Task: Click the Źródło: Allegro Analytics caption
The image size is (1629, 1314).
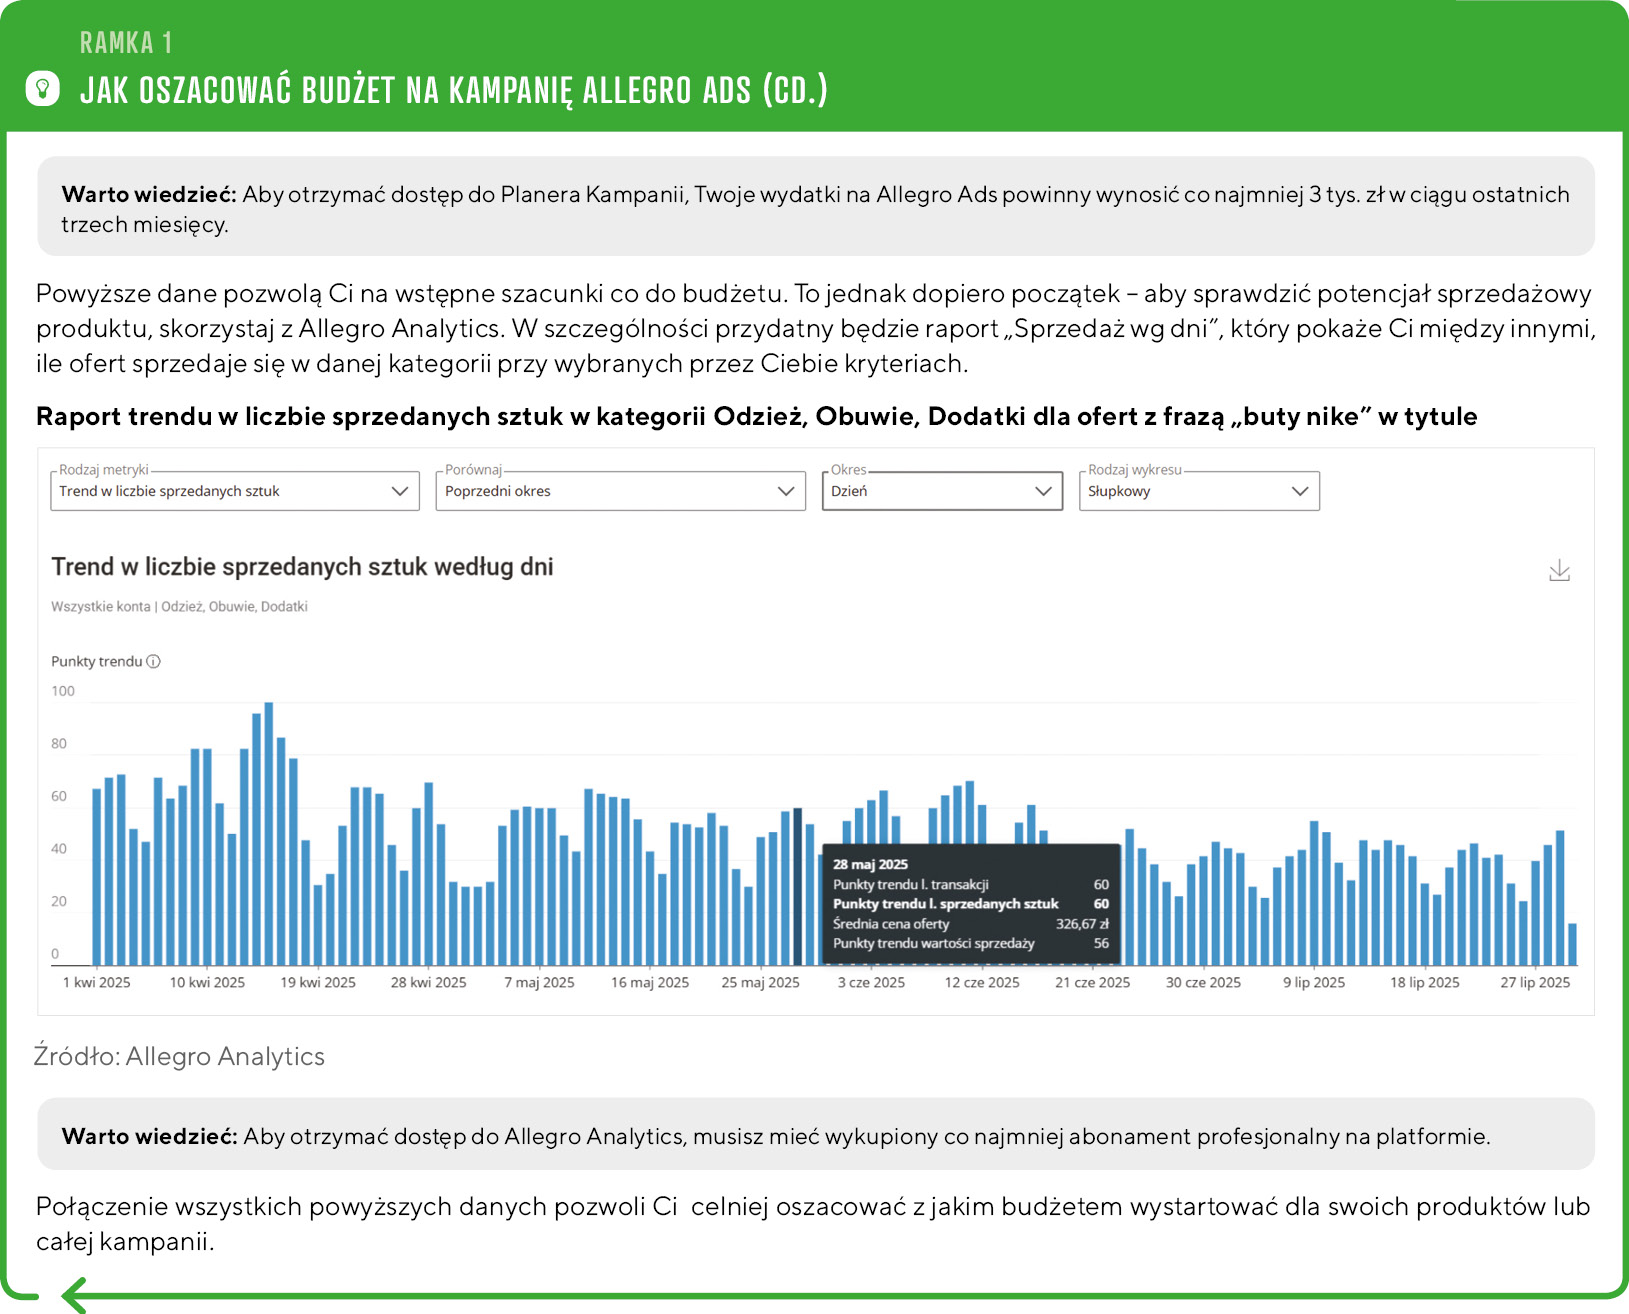Action: [179, 1056]
